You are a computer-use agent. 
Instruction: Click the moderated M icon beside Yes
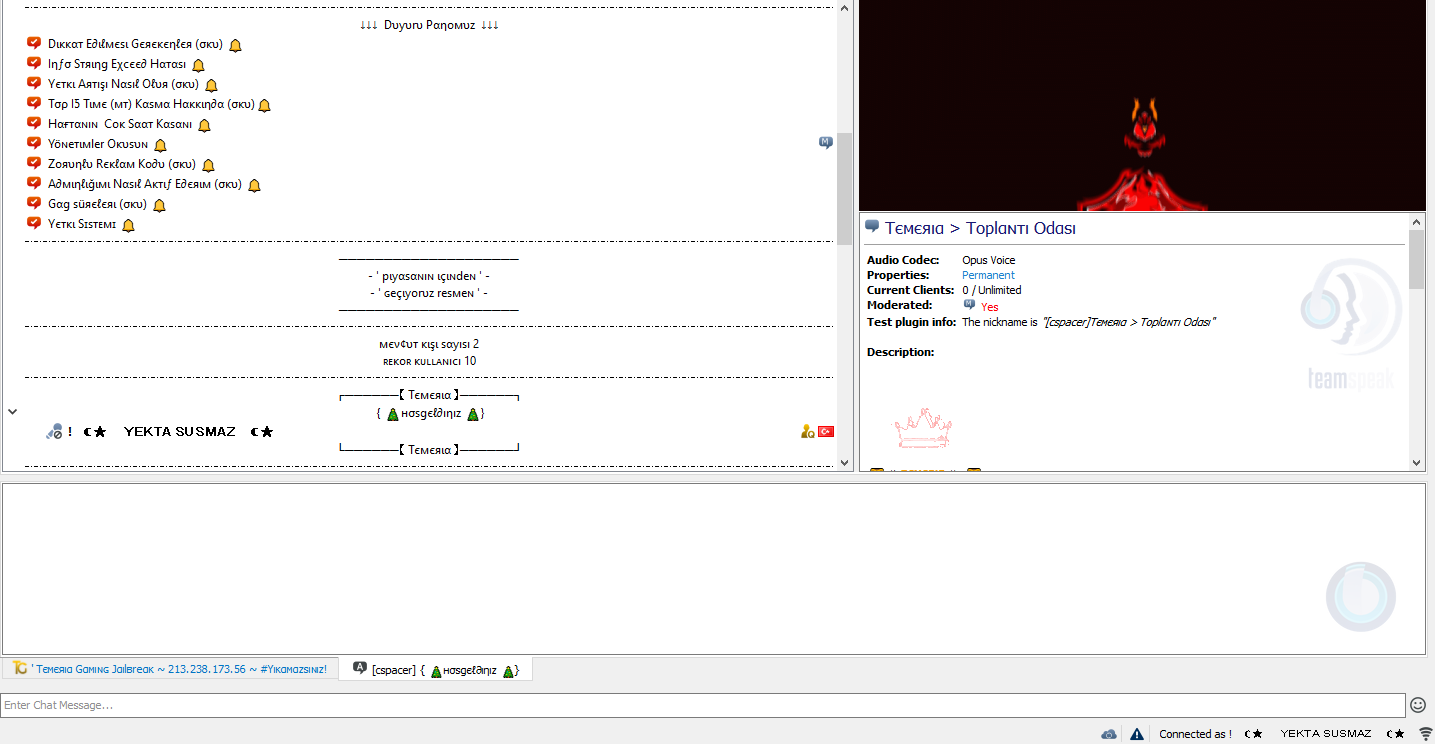(969, 304)
